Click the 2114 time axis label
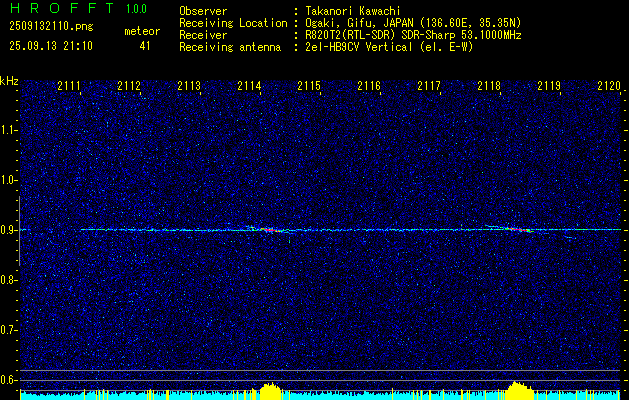Viewport: 629px width, 400px height. point(249,86)
